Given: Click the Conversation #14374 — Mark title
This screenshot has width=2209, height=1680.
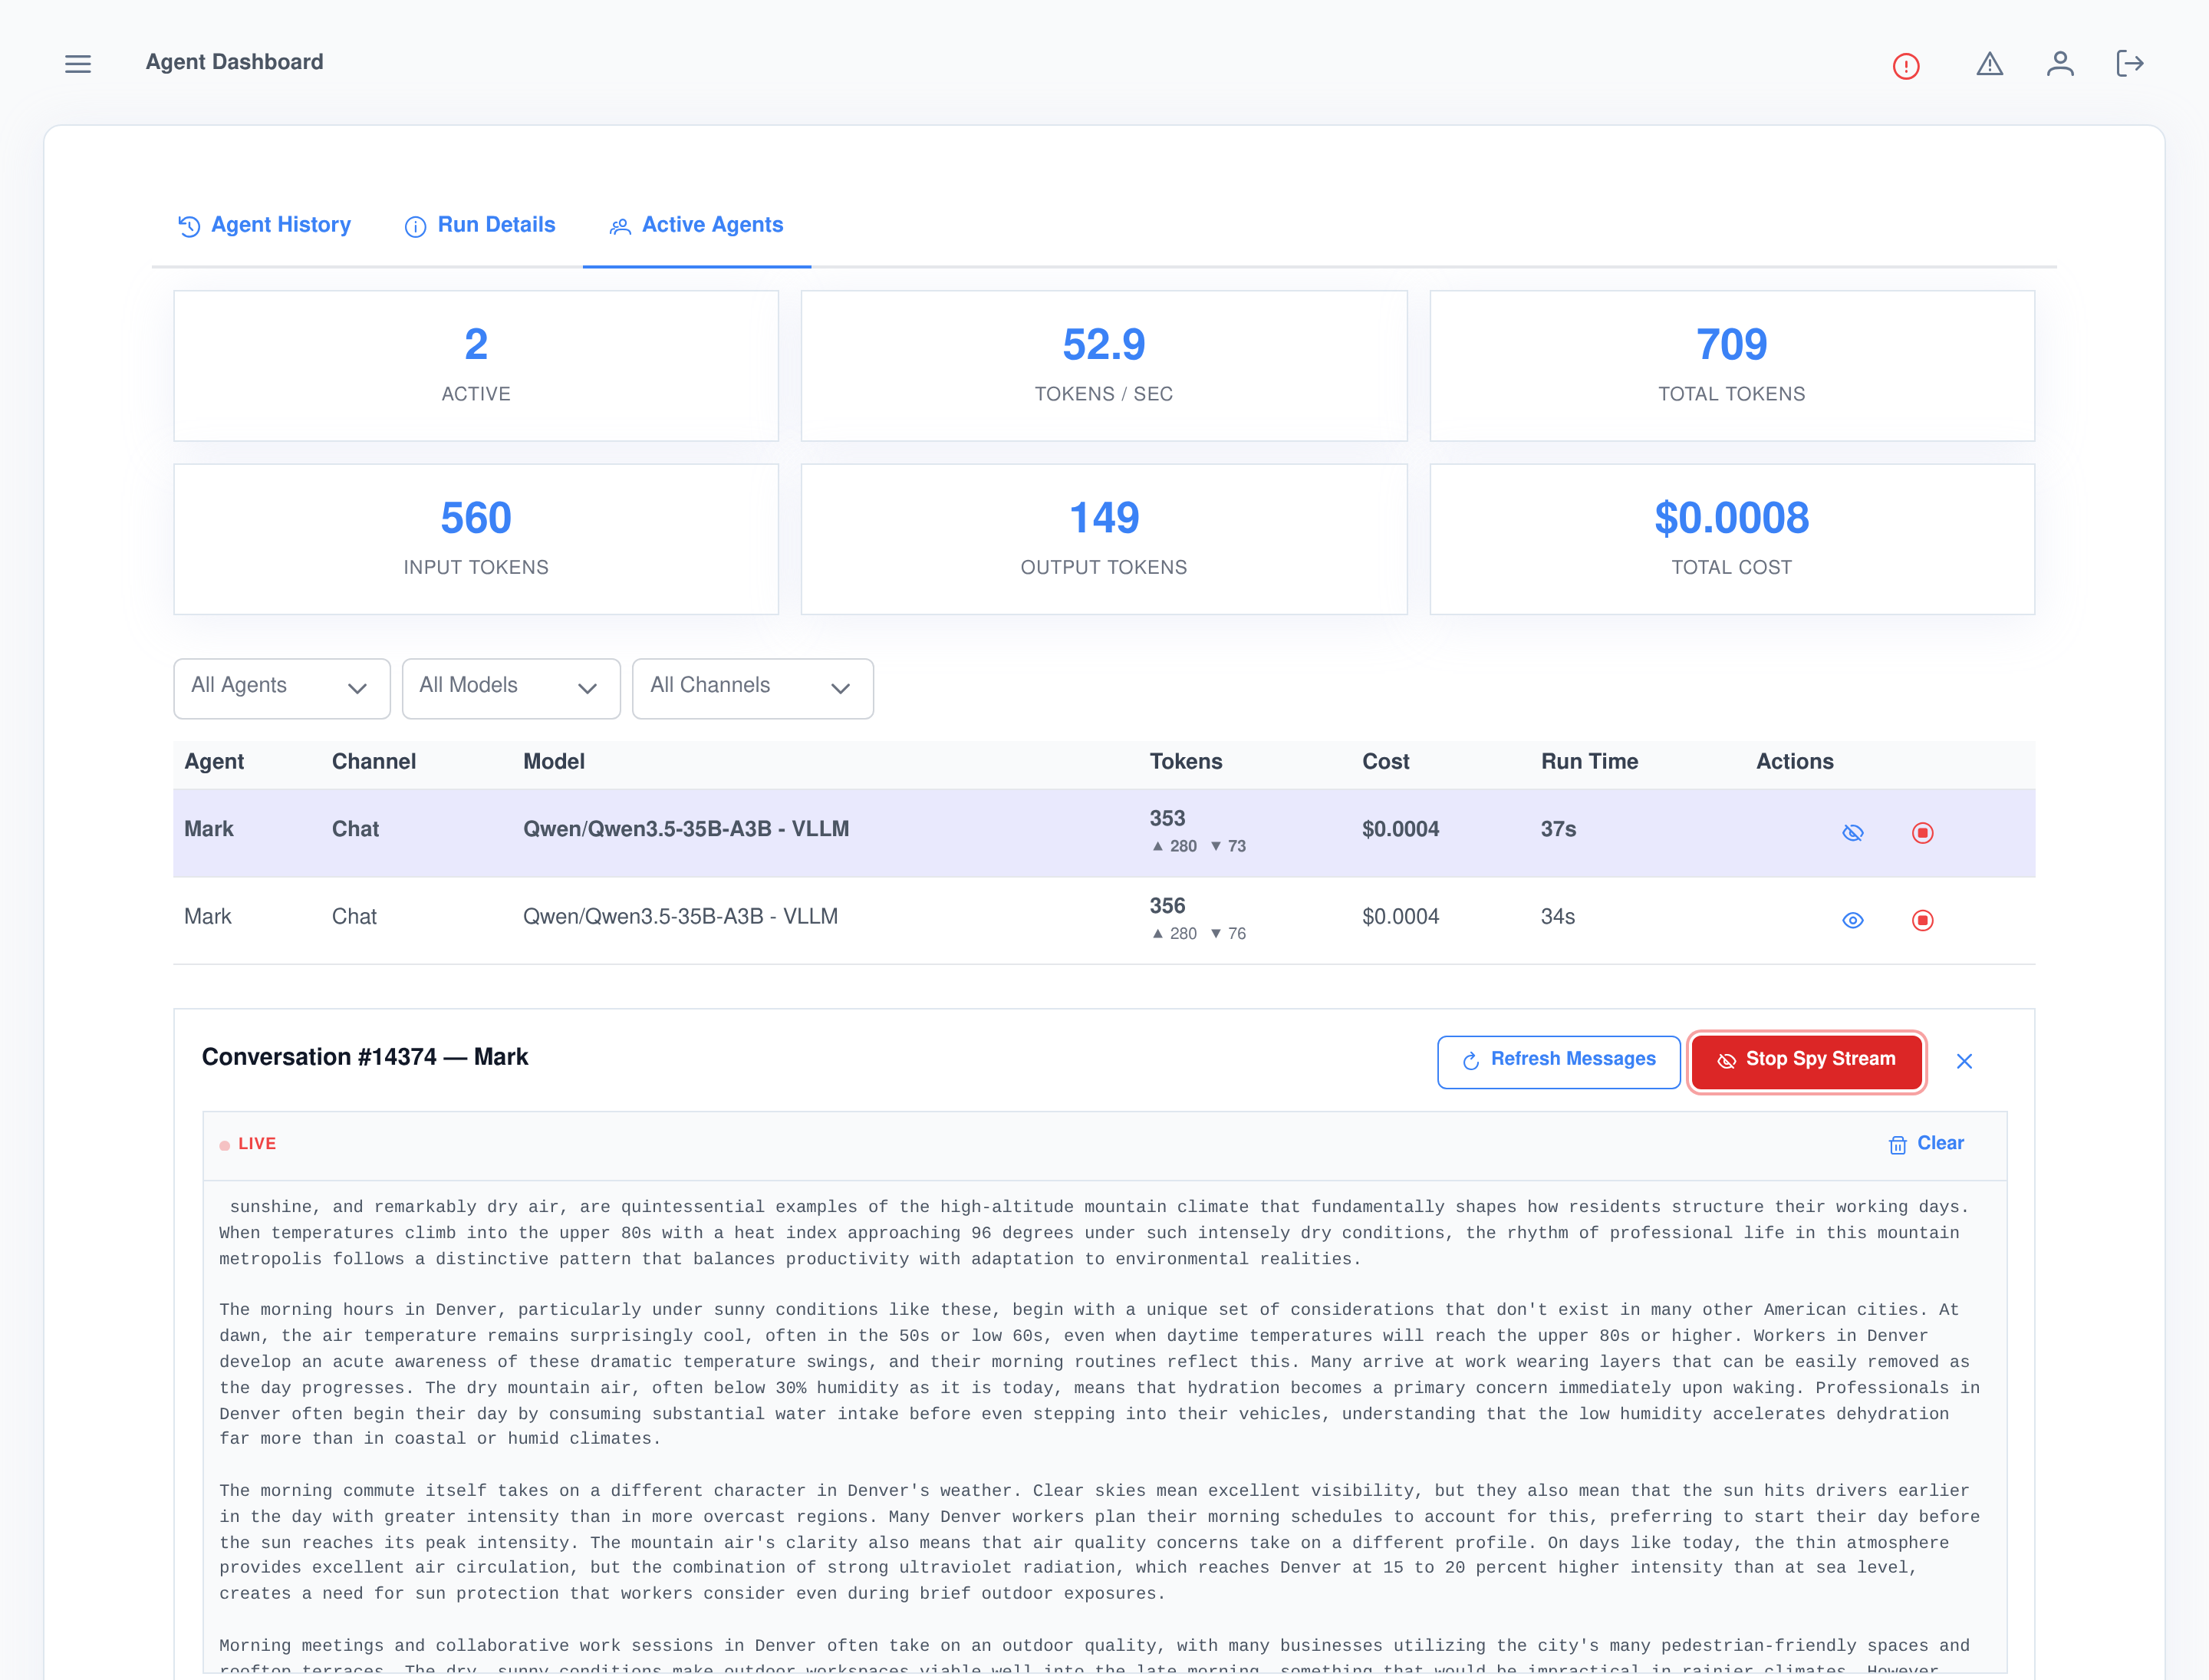Looking at the screenshot, I should coord(365,1057).
